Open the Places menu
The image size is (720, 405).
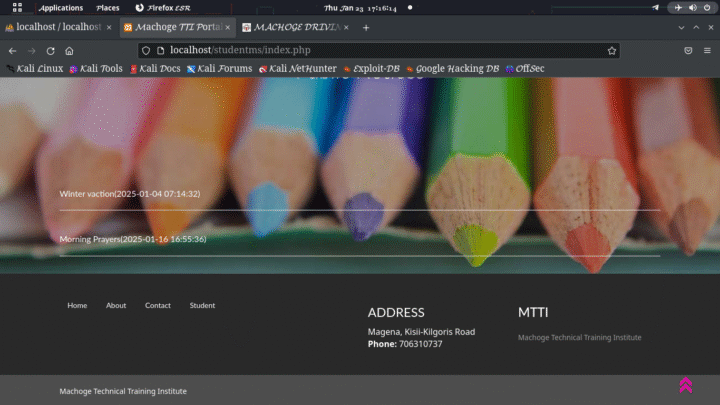pyautogui.click(x=108, y=7)
